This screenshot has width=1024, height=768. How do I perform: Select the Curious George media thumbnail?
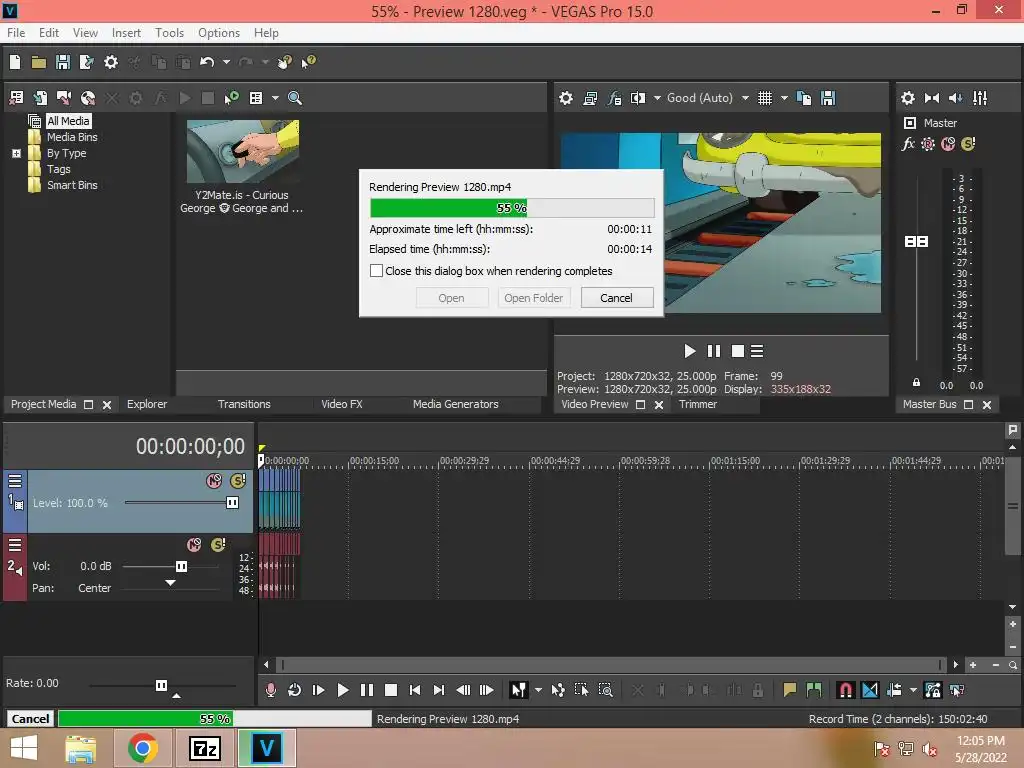[243, 152]
